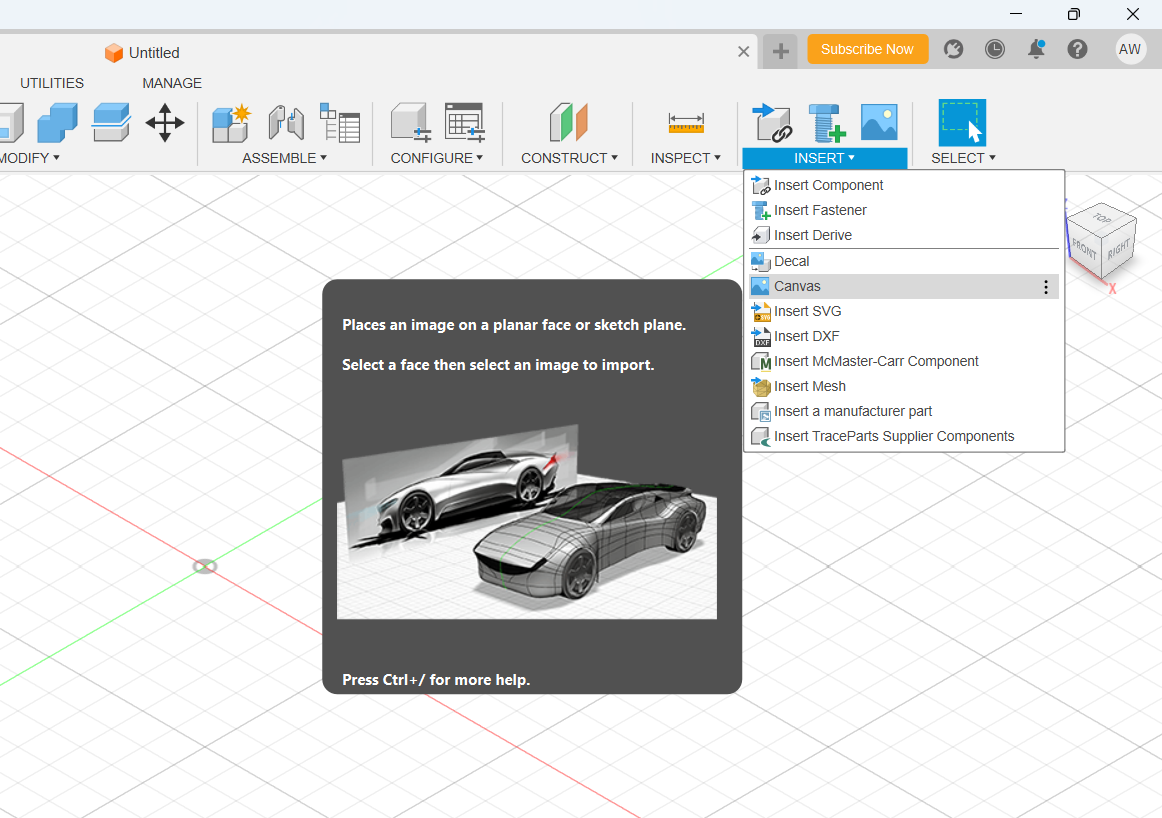Click the Canvas image toolbar icon

click(x=879, y=122)
